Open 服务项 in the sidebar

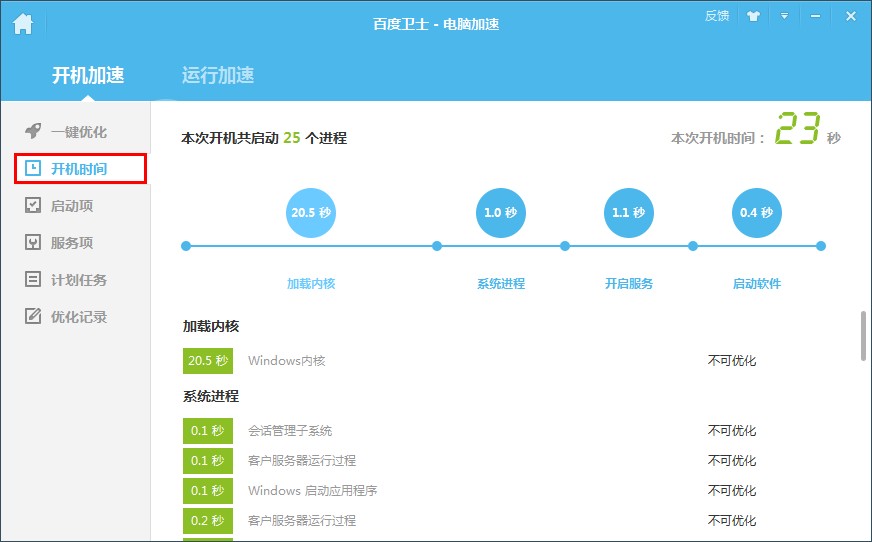[72, 243]
